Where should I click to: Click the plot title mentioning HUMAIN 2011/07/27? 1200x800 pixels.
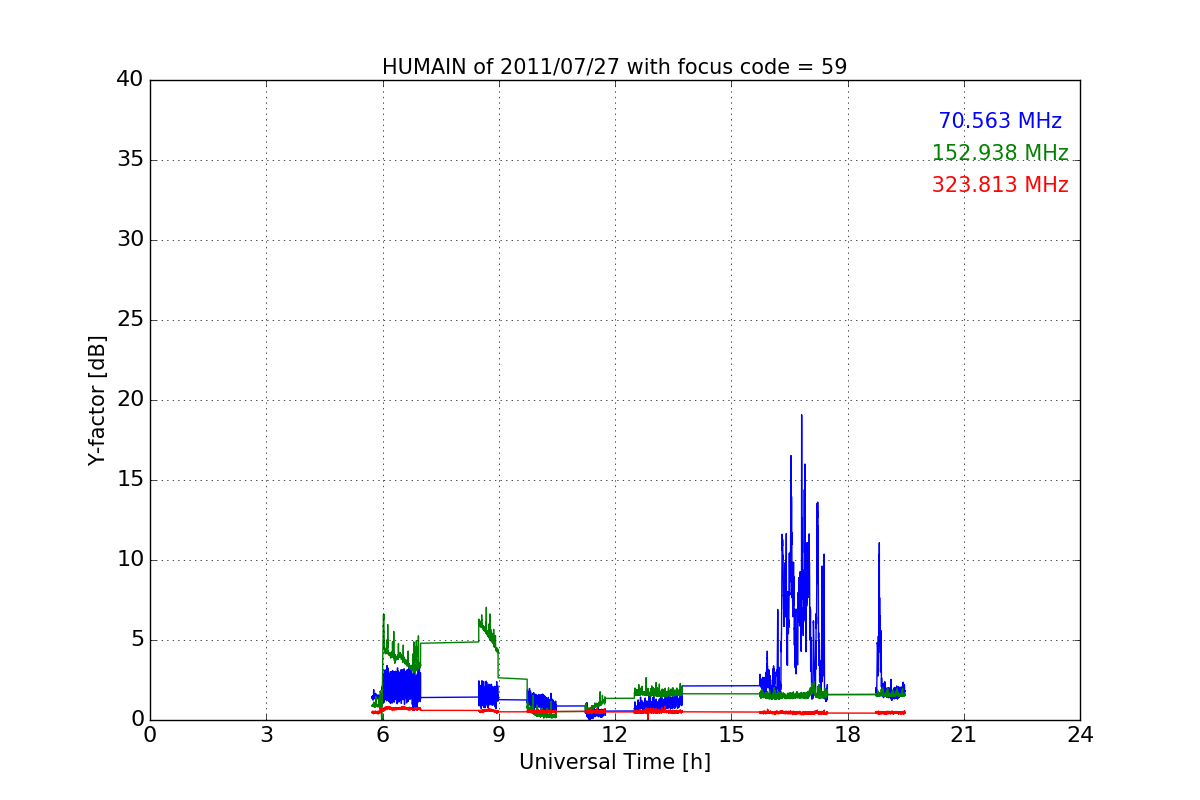pos(614,67)
